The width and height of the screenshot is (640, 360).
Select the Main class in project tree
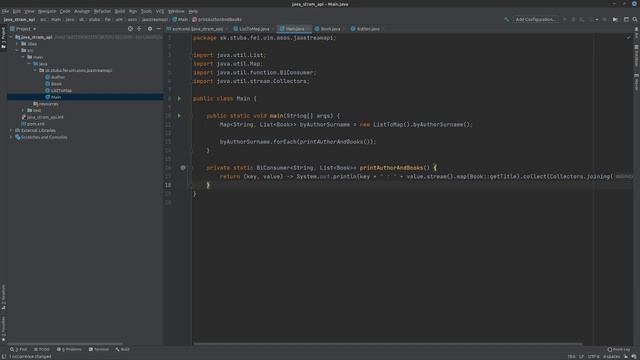(x=53, y=97)
